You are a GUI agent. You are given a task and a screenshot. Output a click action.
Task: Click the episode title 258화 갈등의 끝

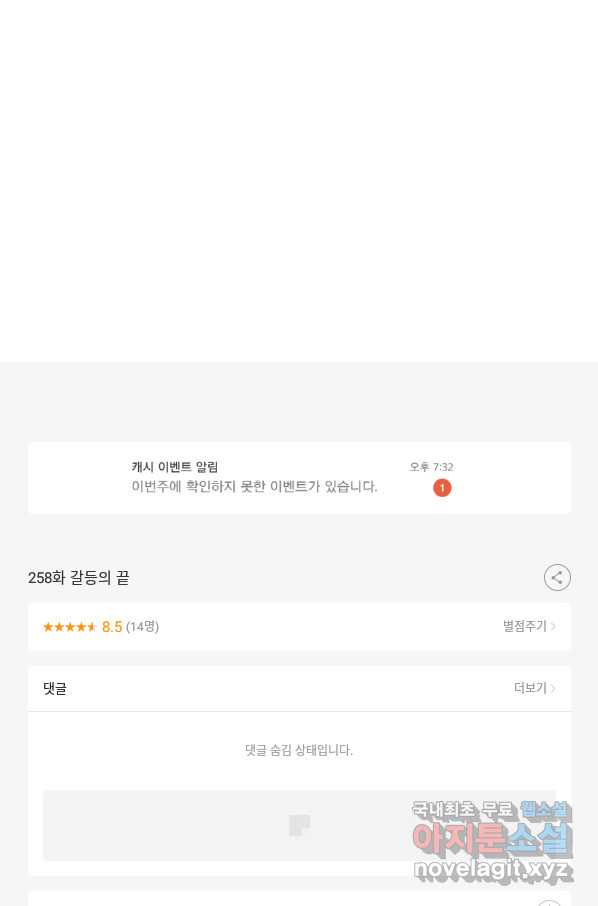click(x=79, y=578)
